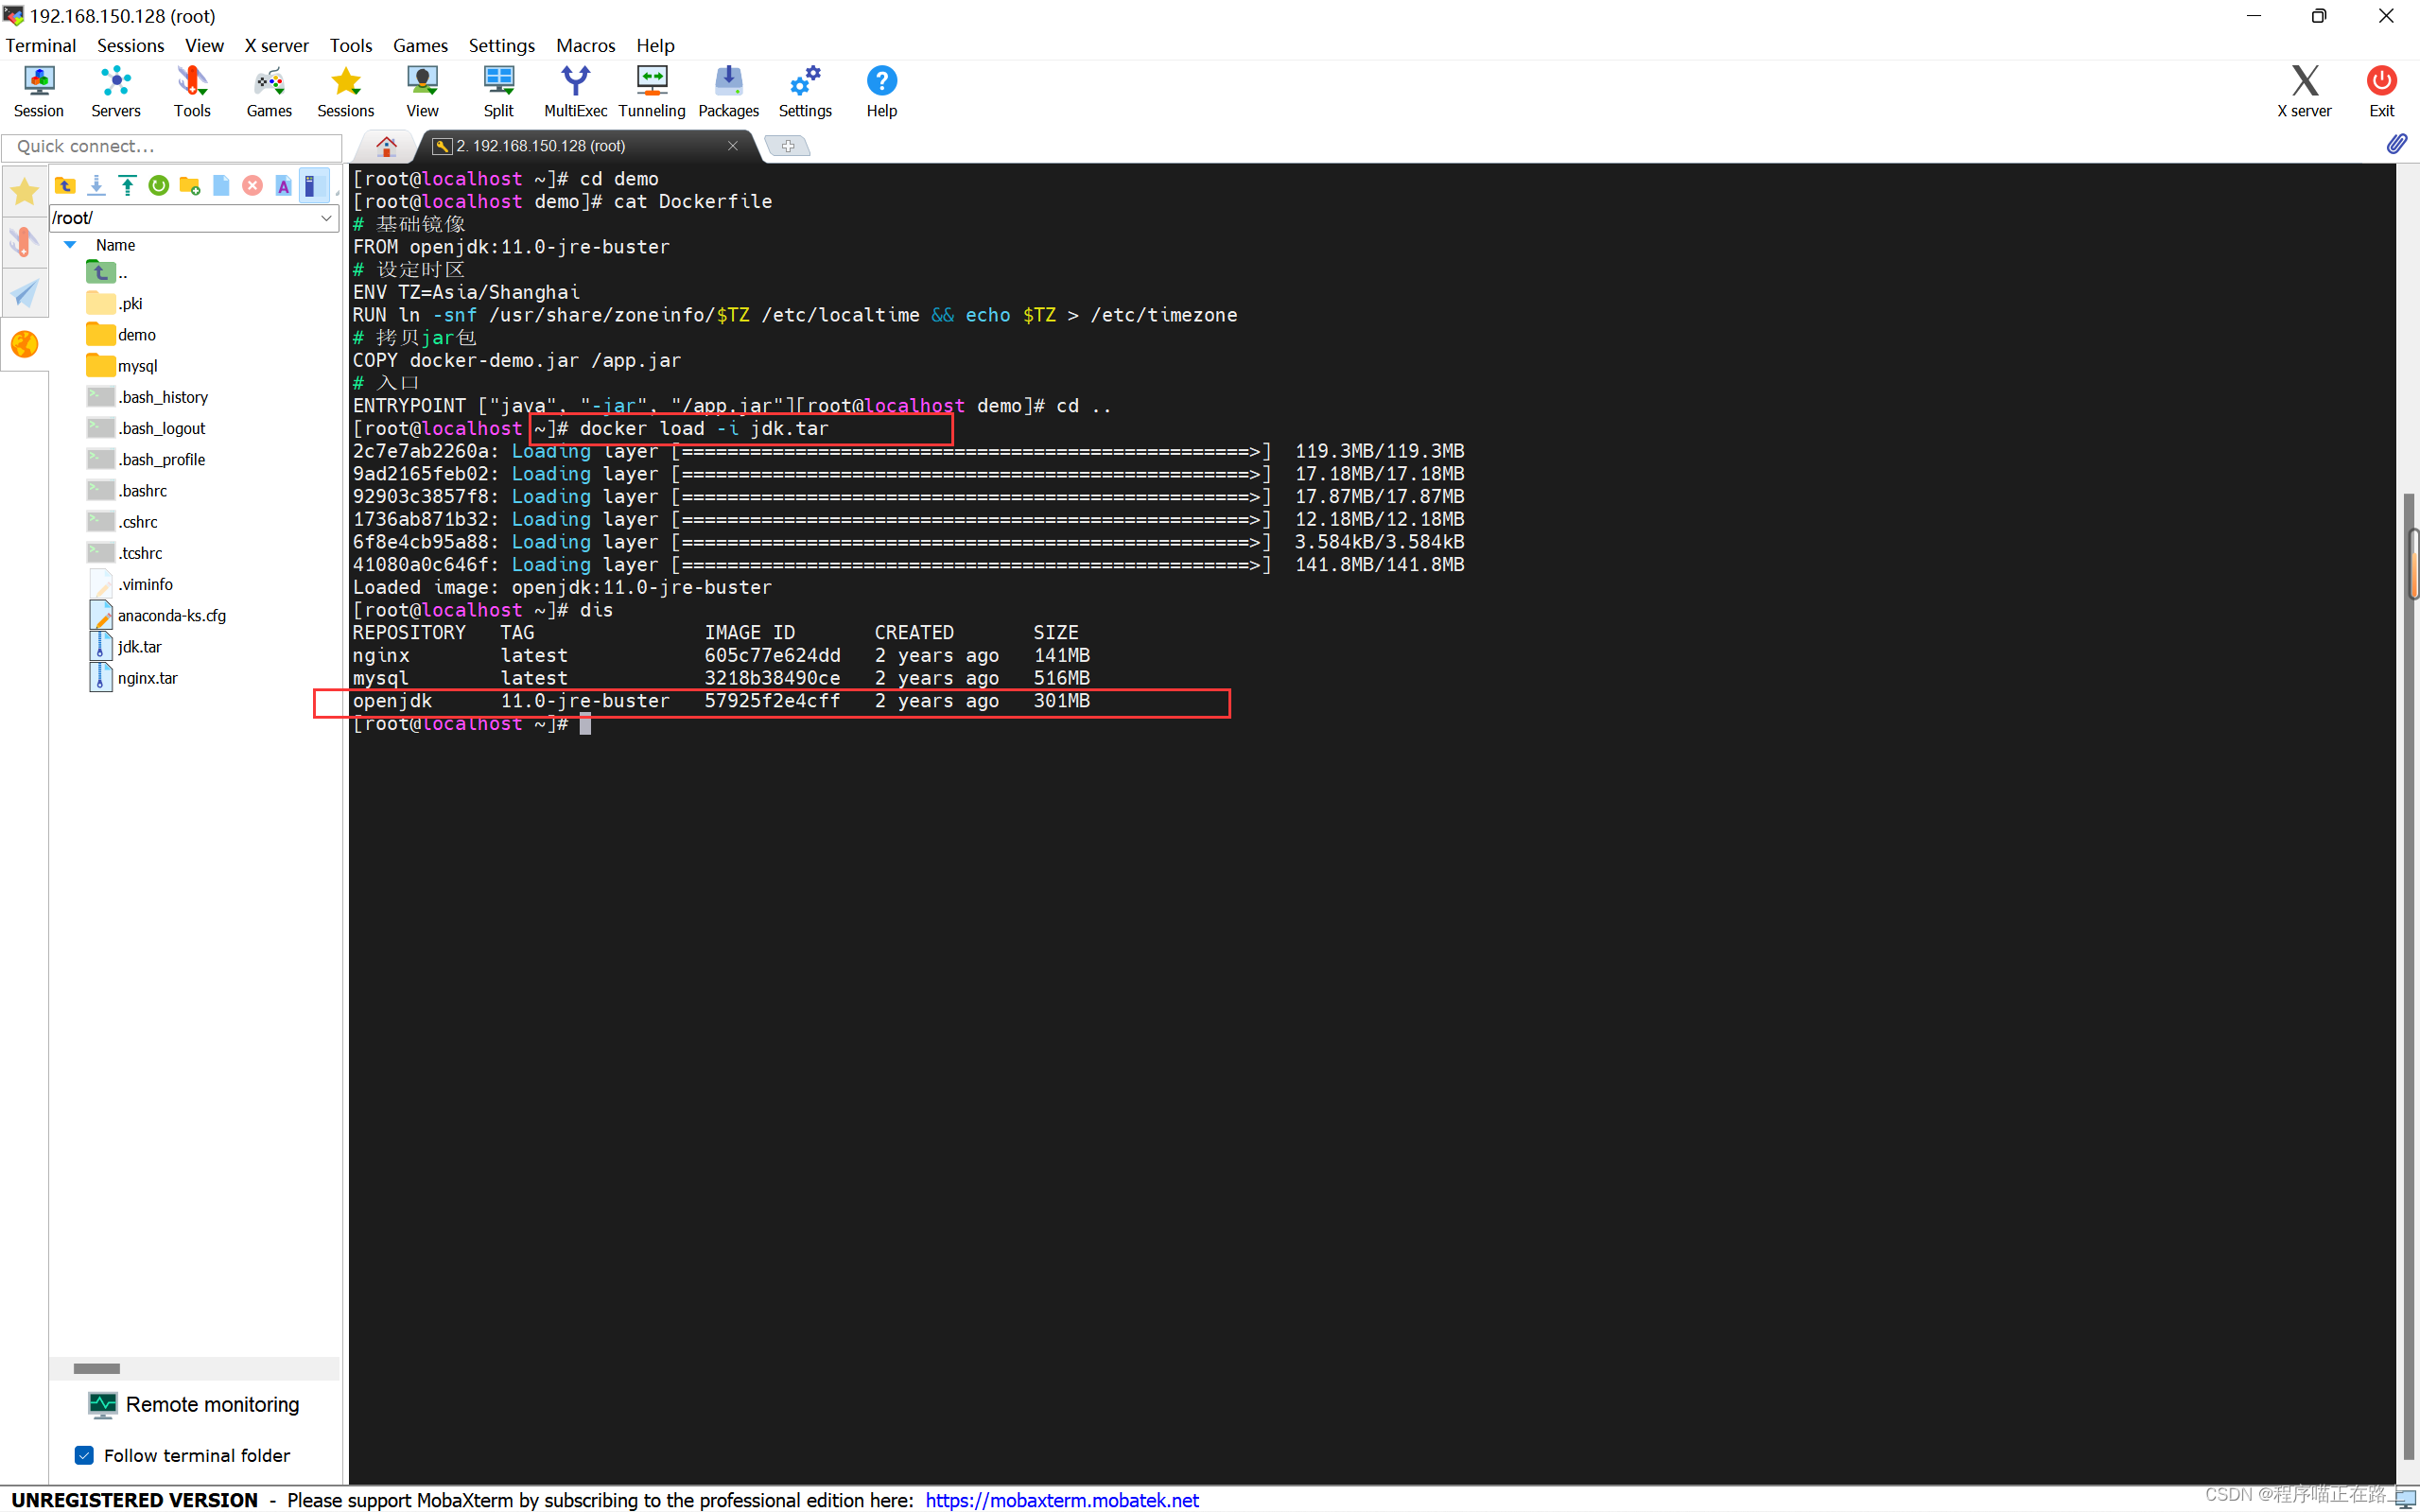Click the Quick connect input field
This screenshot has width=2420, height=1512.
click(x=172, y=147)
